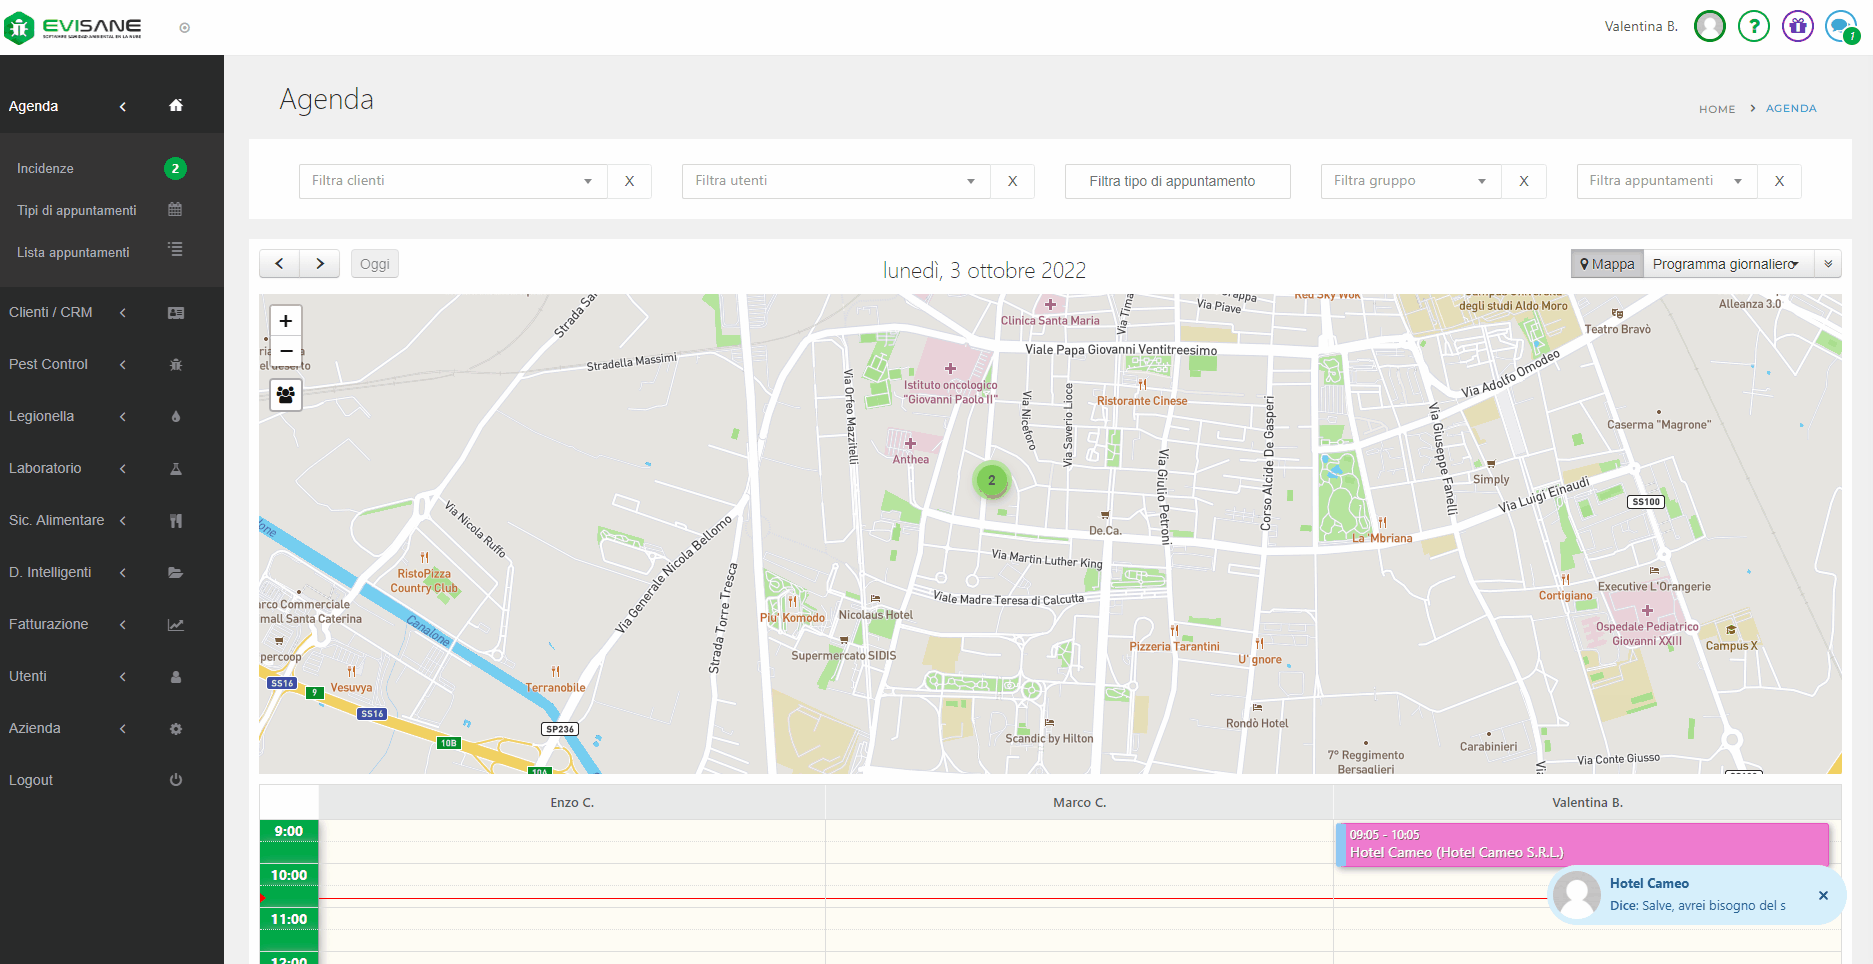1873x964 pixels.
Task: Click the Oggi button
Action: click(375, 264)
